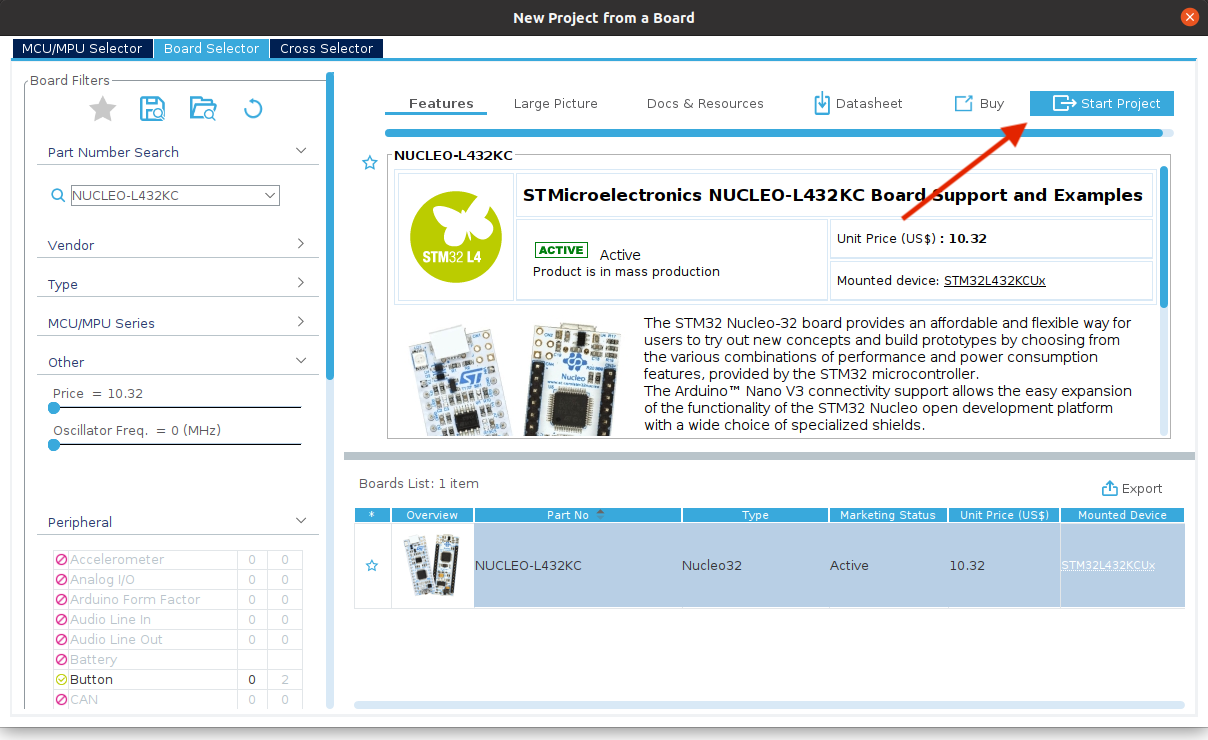Adjust the Oscillator Freq. slider handle
This screenshot has width=1208, height=740.
53,445
